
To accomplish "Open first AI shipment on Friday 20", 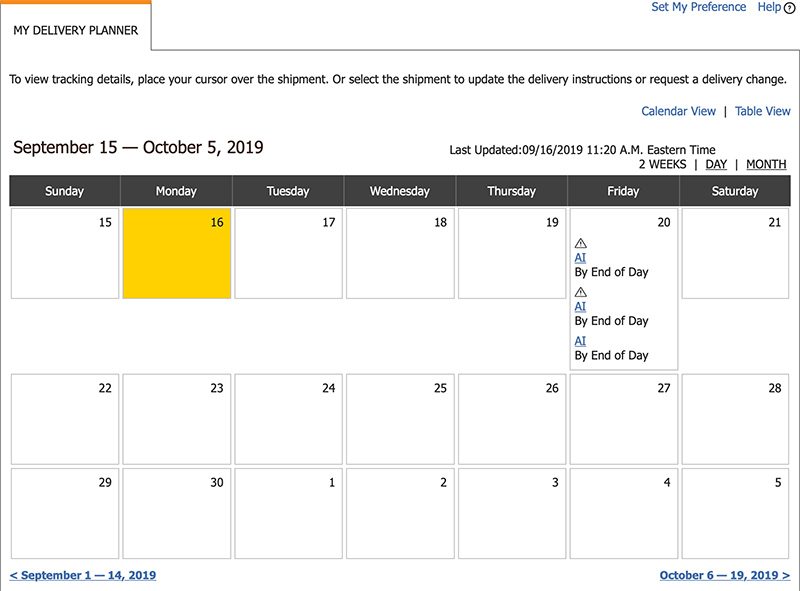I will [580, 257].
